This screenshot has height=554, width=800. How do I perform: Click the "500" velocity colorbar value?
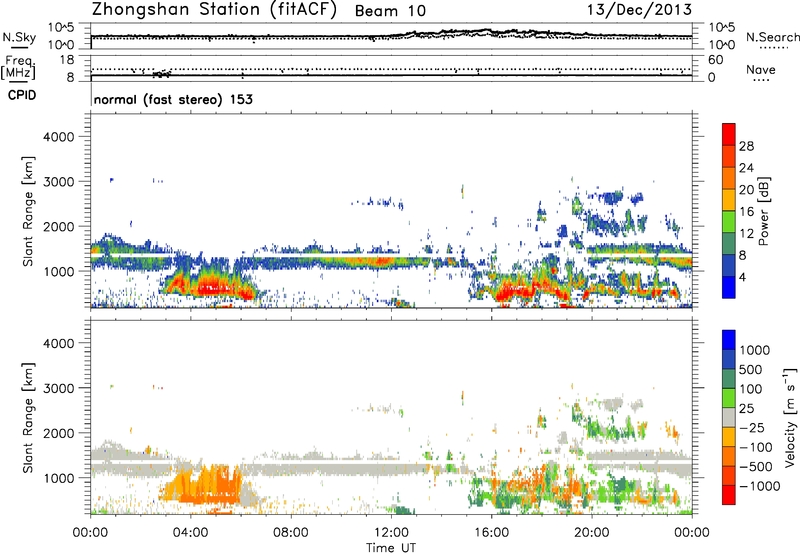coord(751,369)
